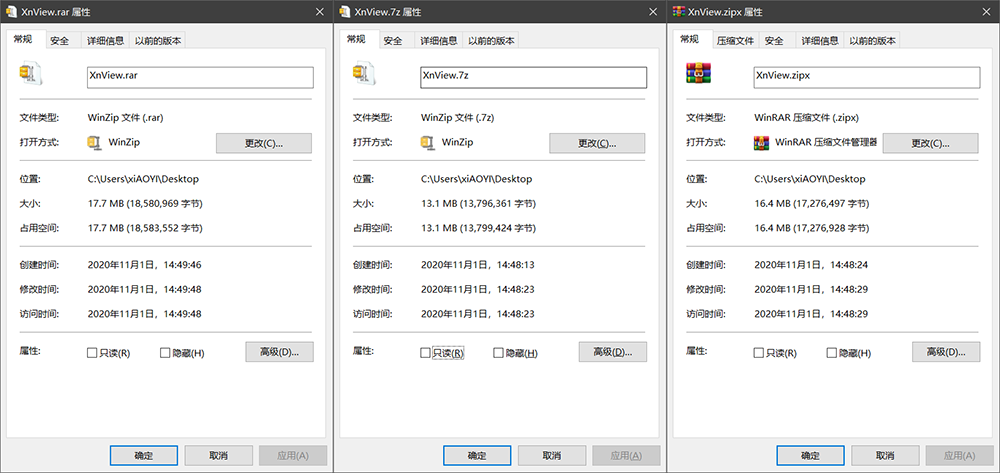Open 高级(D)... settings in XnView.rar window

click(279, 352)
